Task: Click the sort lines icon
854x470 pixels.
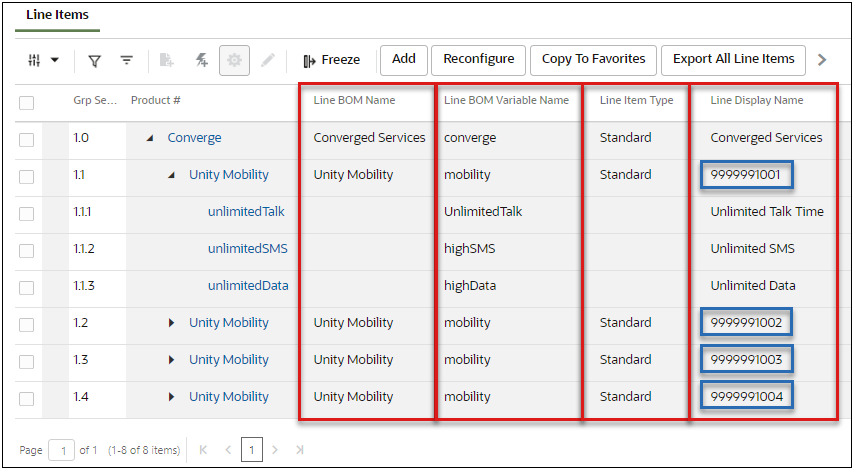Action: coord(127,61)
